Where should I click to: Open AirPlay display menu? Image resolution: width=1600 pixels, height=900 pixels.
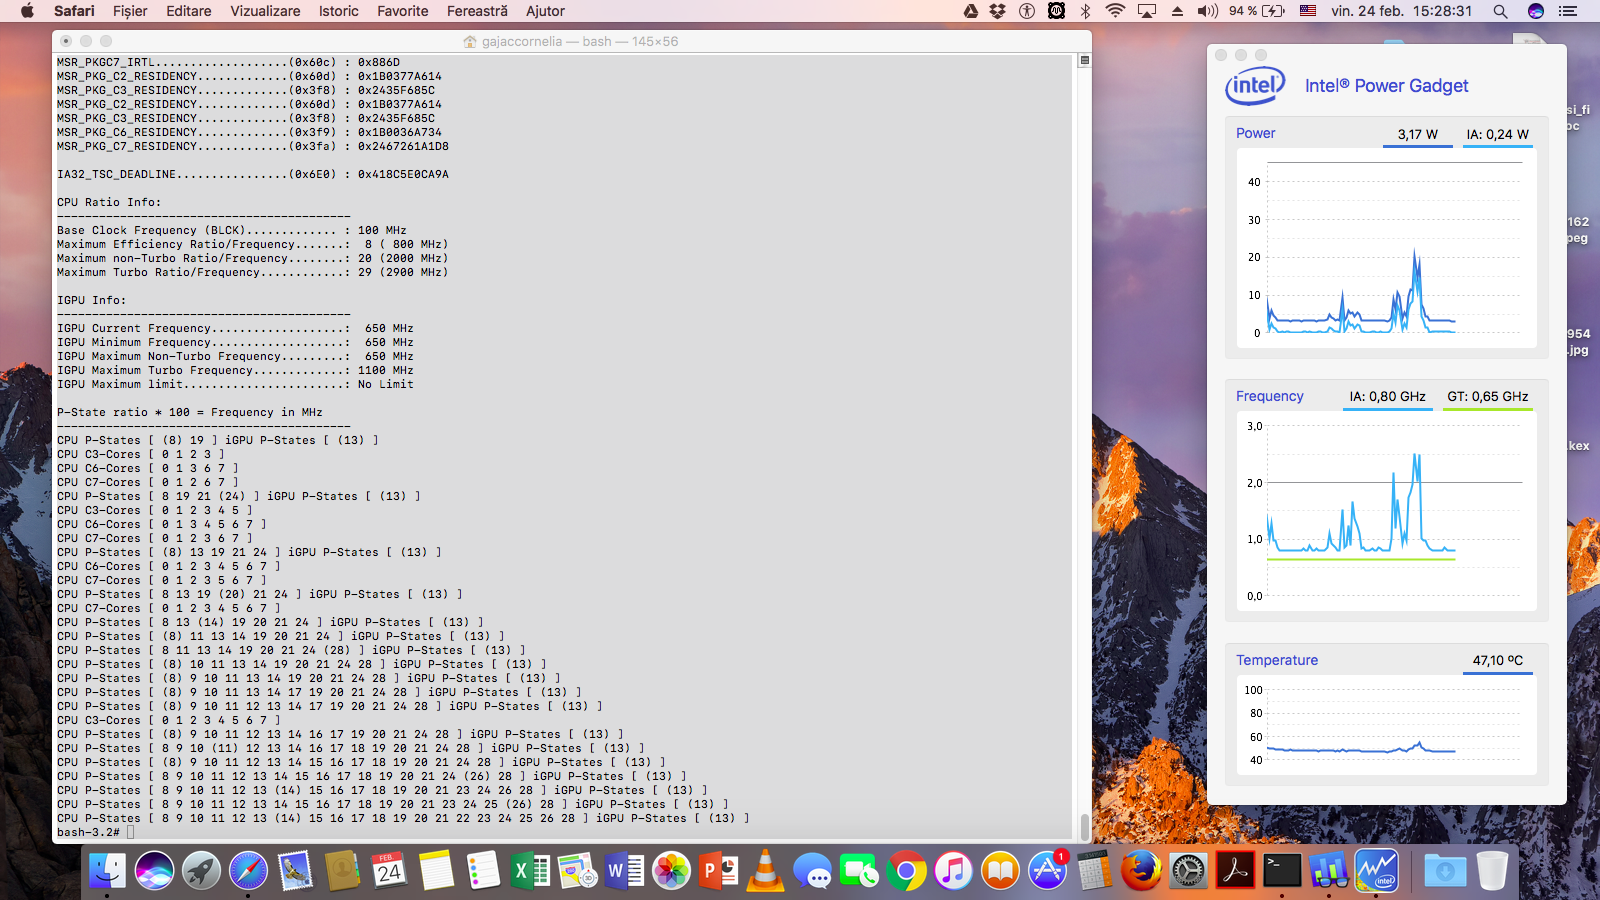[1147, 11]
